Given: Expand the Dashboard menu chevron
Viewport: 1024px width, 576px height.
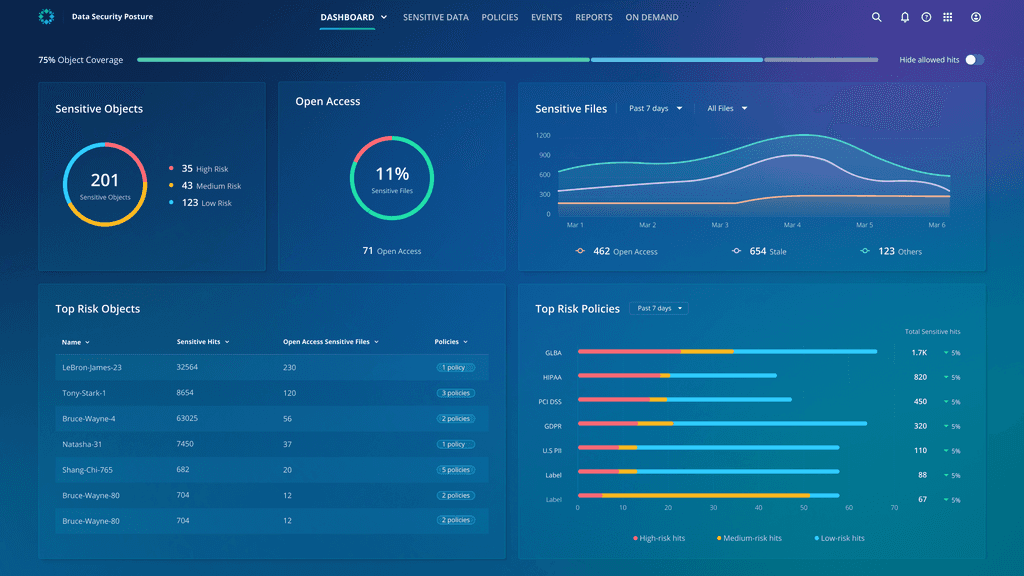Looking at the screenshot, I should pyautogui.click(x=384, y=18).
